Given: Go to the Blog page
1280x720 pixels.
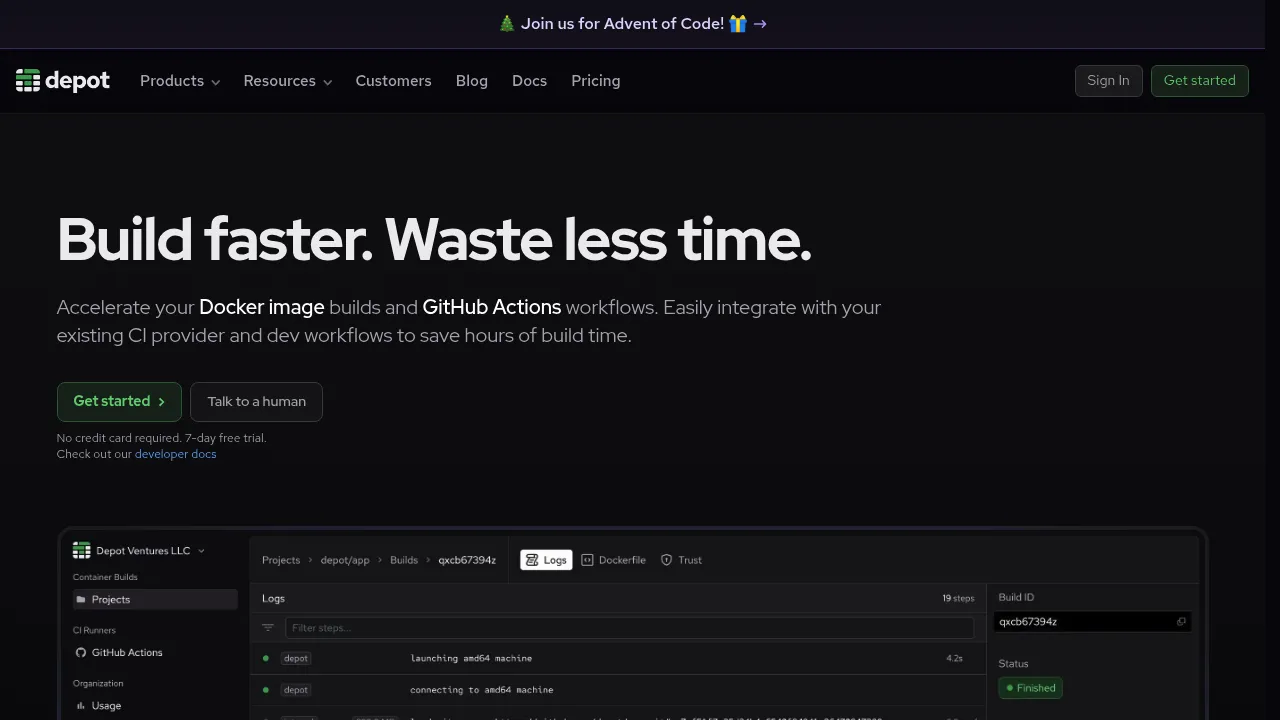Looking at the screenshot, I should coord(472,81).
